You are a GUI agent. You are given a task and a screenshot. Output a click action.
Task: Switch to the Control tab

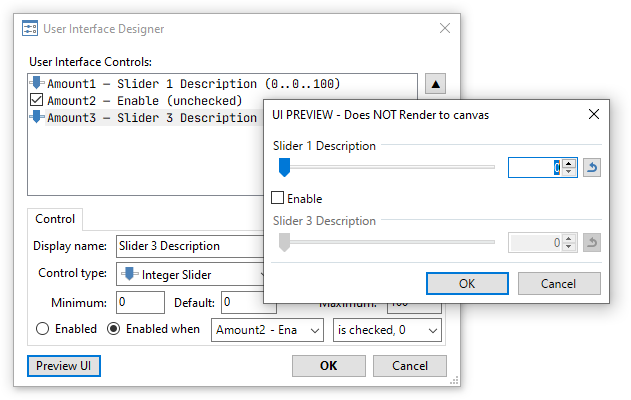[x=54, y=219]
